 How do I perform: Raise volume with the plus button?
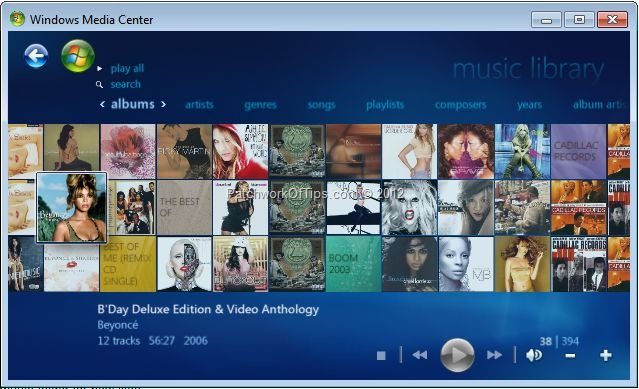coord(606,355)
